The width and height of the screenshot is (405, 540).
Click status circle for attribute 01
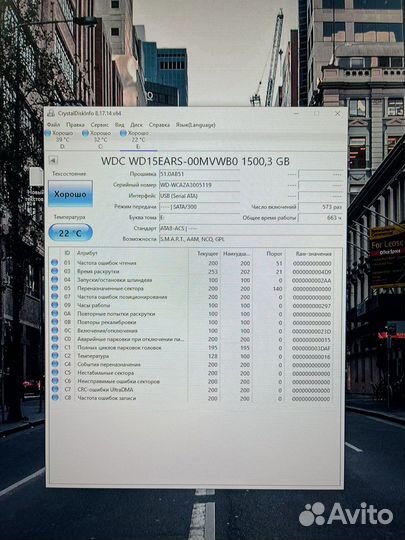point(54,262)
